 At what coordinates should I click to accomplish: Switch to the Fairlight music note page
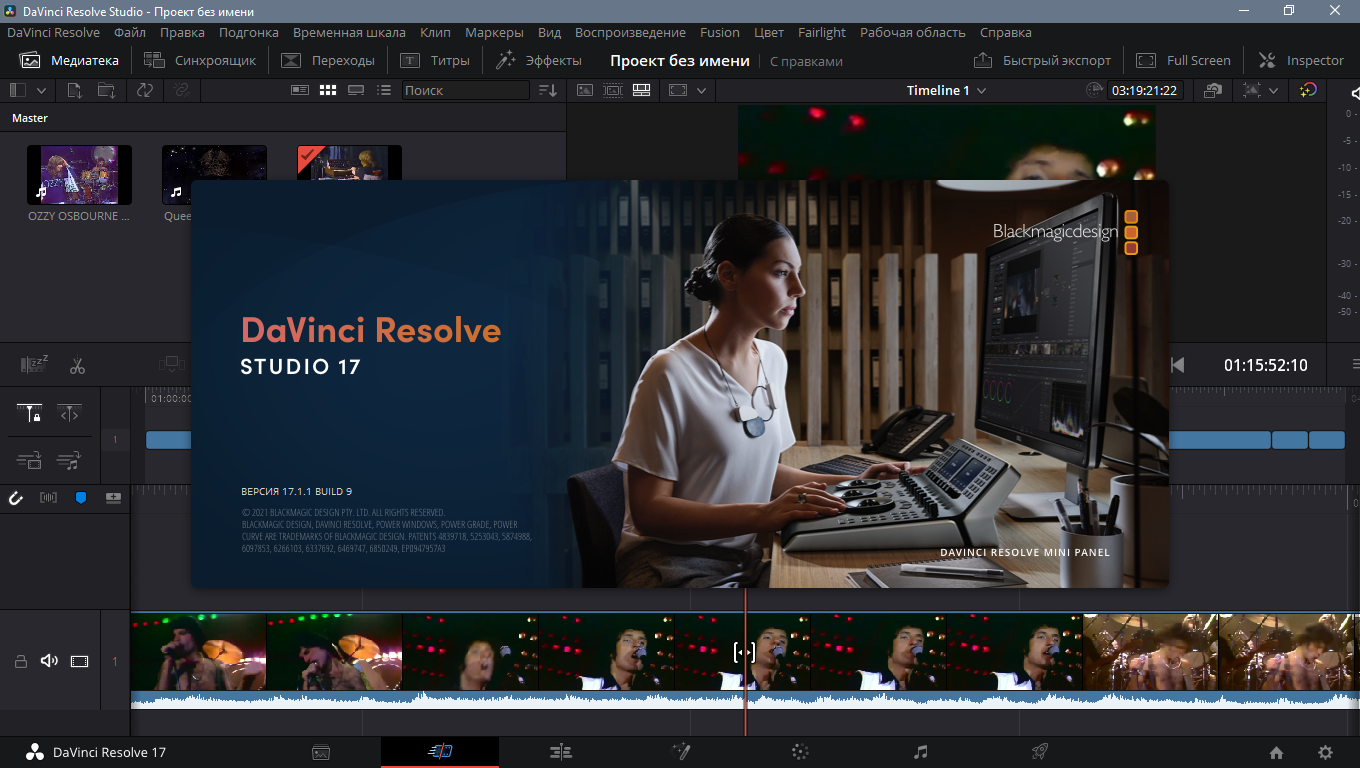921,752
